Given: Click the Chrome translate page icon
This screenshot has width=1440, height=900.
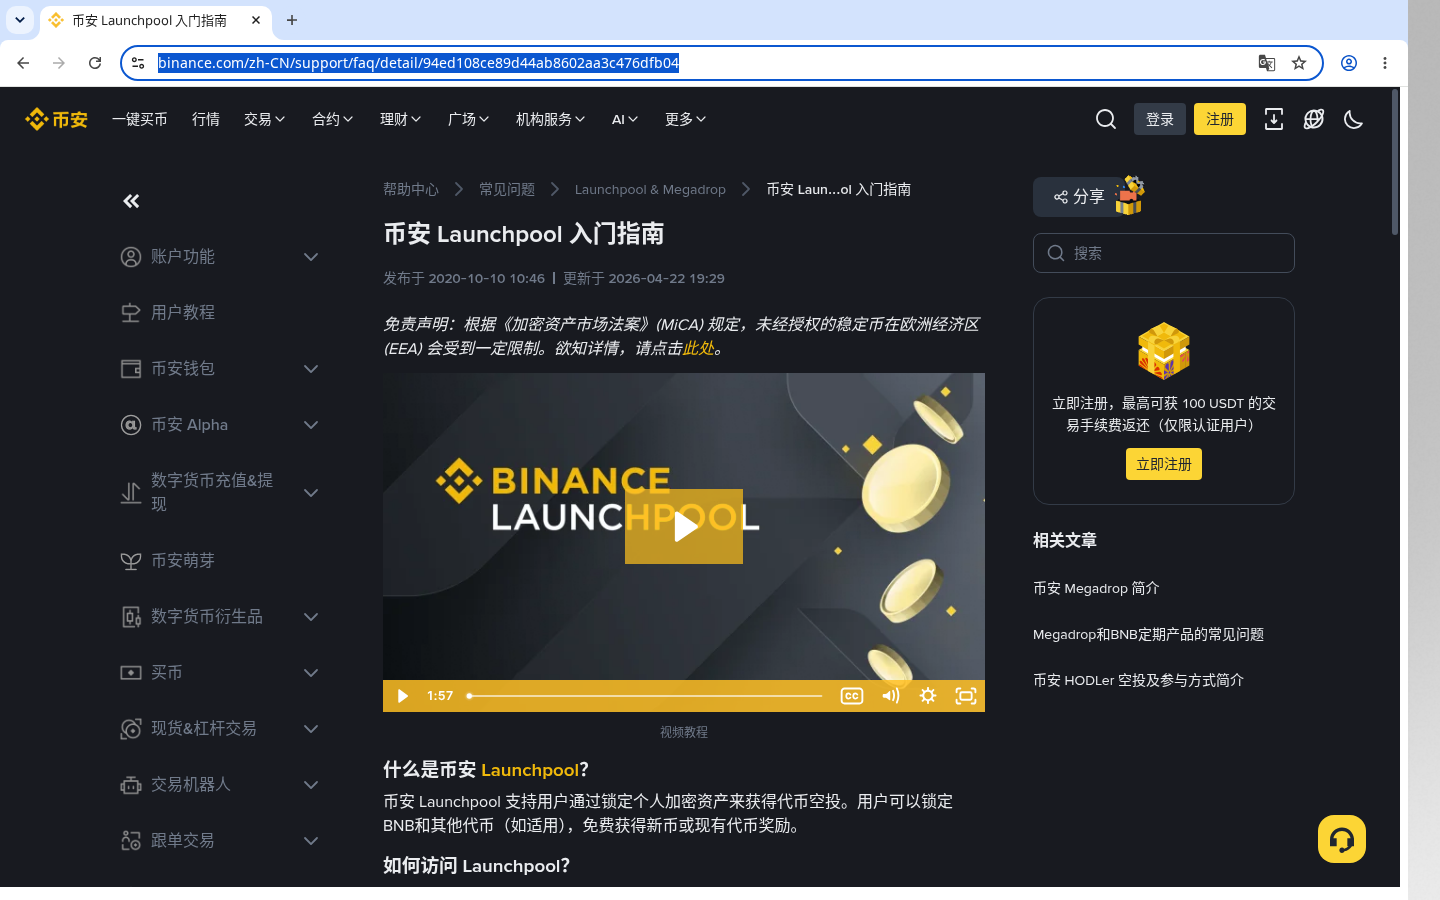Looking at the screenshot, I should 1267,63.
